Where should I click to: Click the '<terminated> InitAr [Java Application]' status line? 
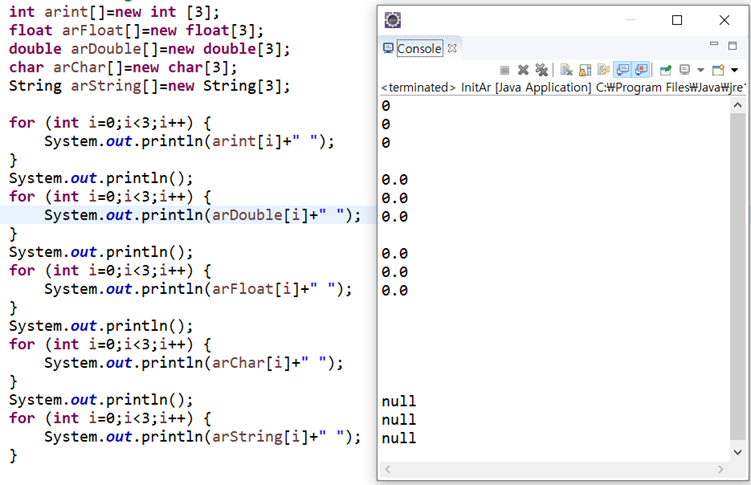(x=563, y=88)
